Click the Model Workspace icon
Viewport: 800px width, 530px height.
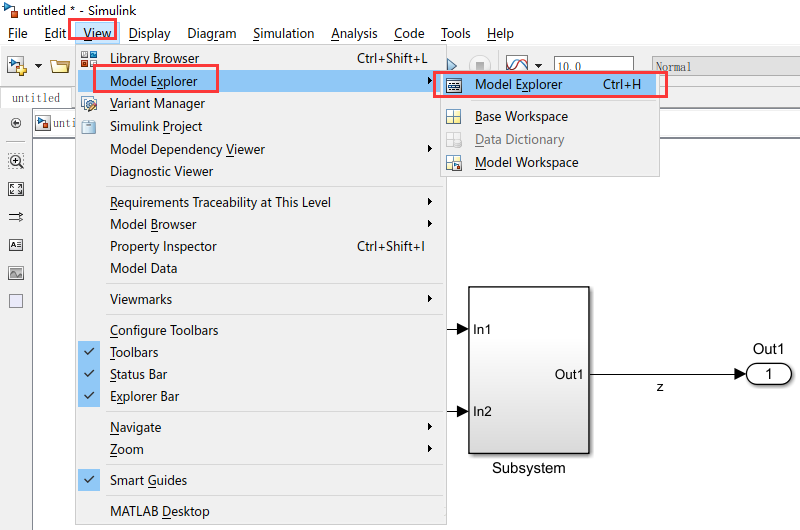tap(454, 163)
